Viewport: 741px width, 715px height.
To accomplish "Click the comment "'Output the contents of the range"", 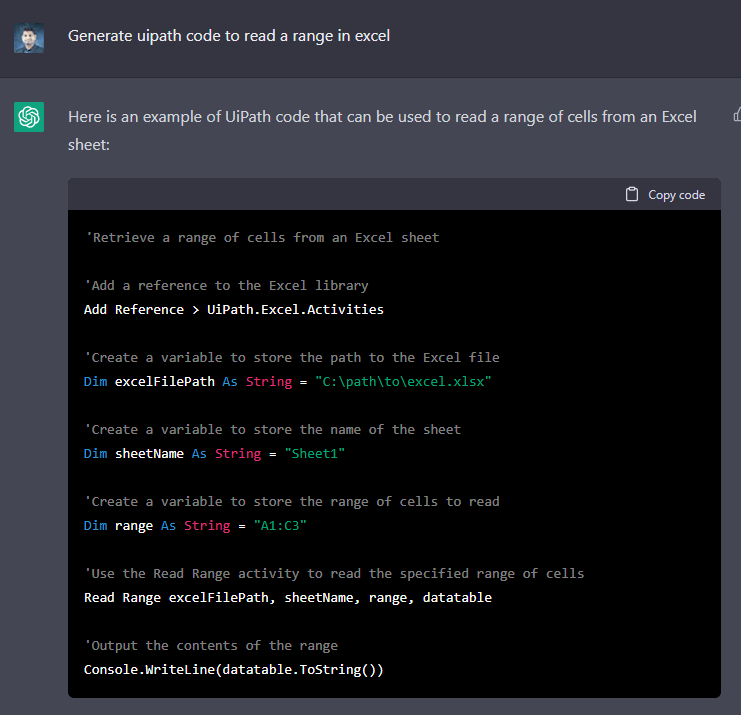I will point(211,646).
